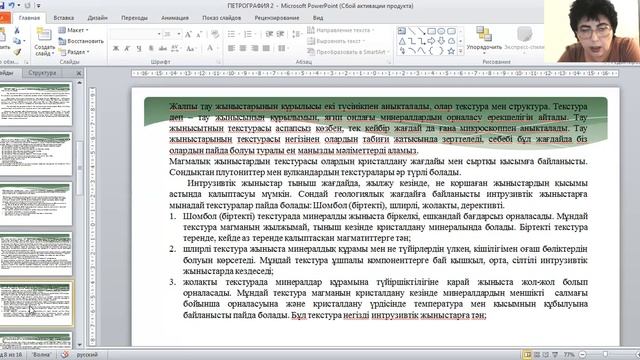The width and height of the screenshot is (640, 360).
Task: Increase font size with the large A icon
Action: [x=188, y=34]
